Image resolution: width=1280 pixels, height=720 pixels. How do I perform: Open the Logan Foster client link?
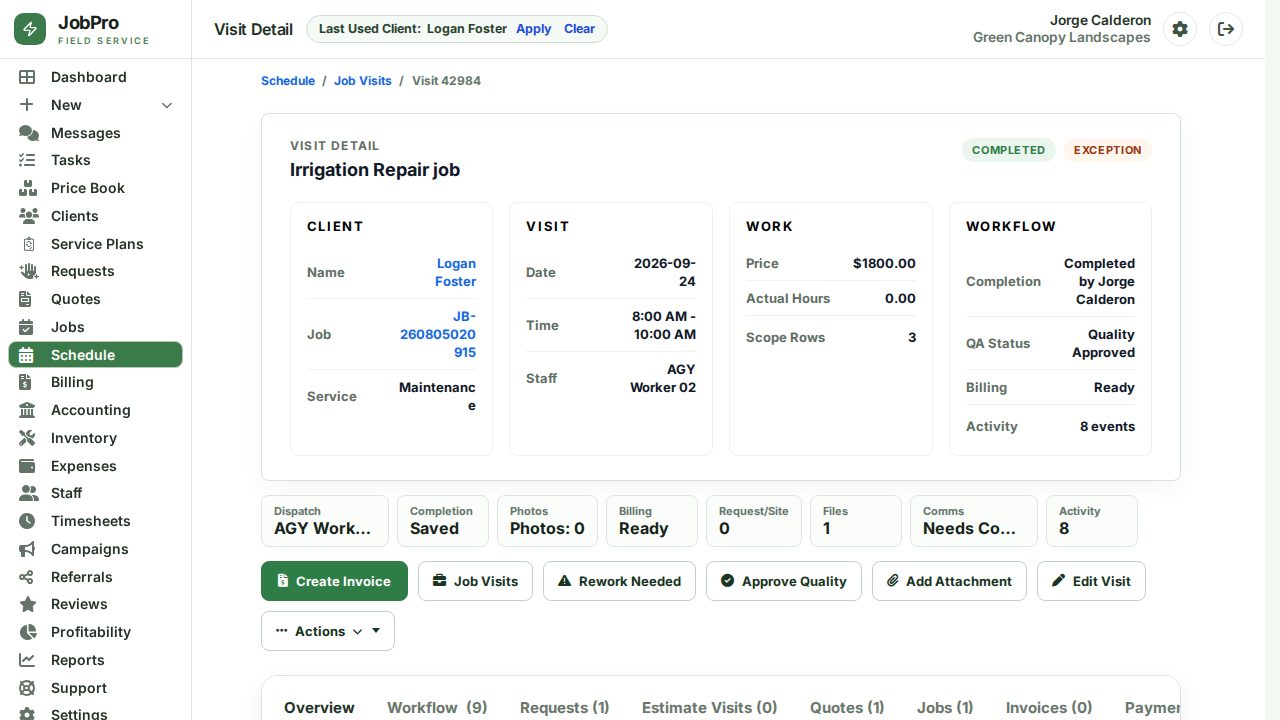(456, 272)
